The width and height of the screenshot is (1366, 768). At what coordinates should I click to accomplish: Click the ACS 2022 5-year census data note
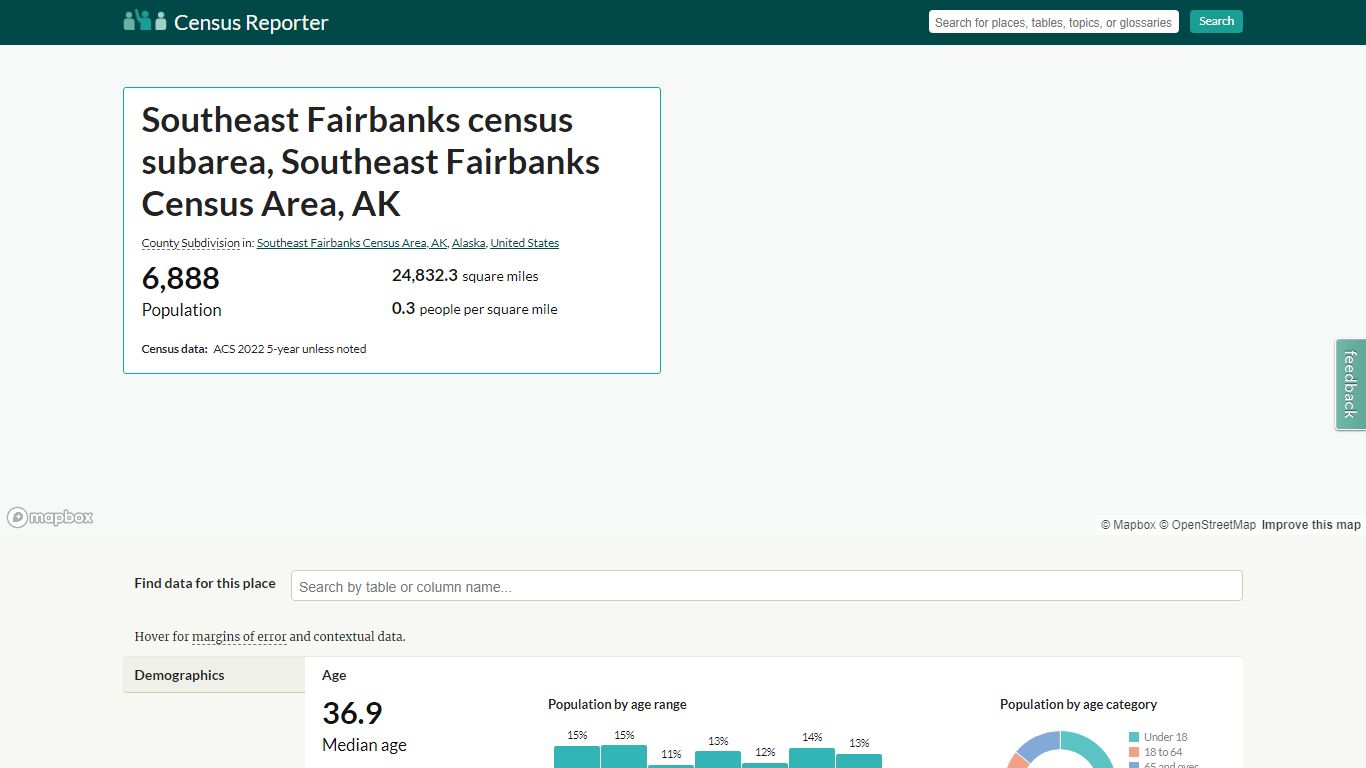tap(290, 349)
